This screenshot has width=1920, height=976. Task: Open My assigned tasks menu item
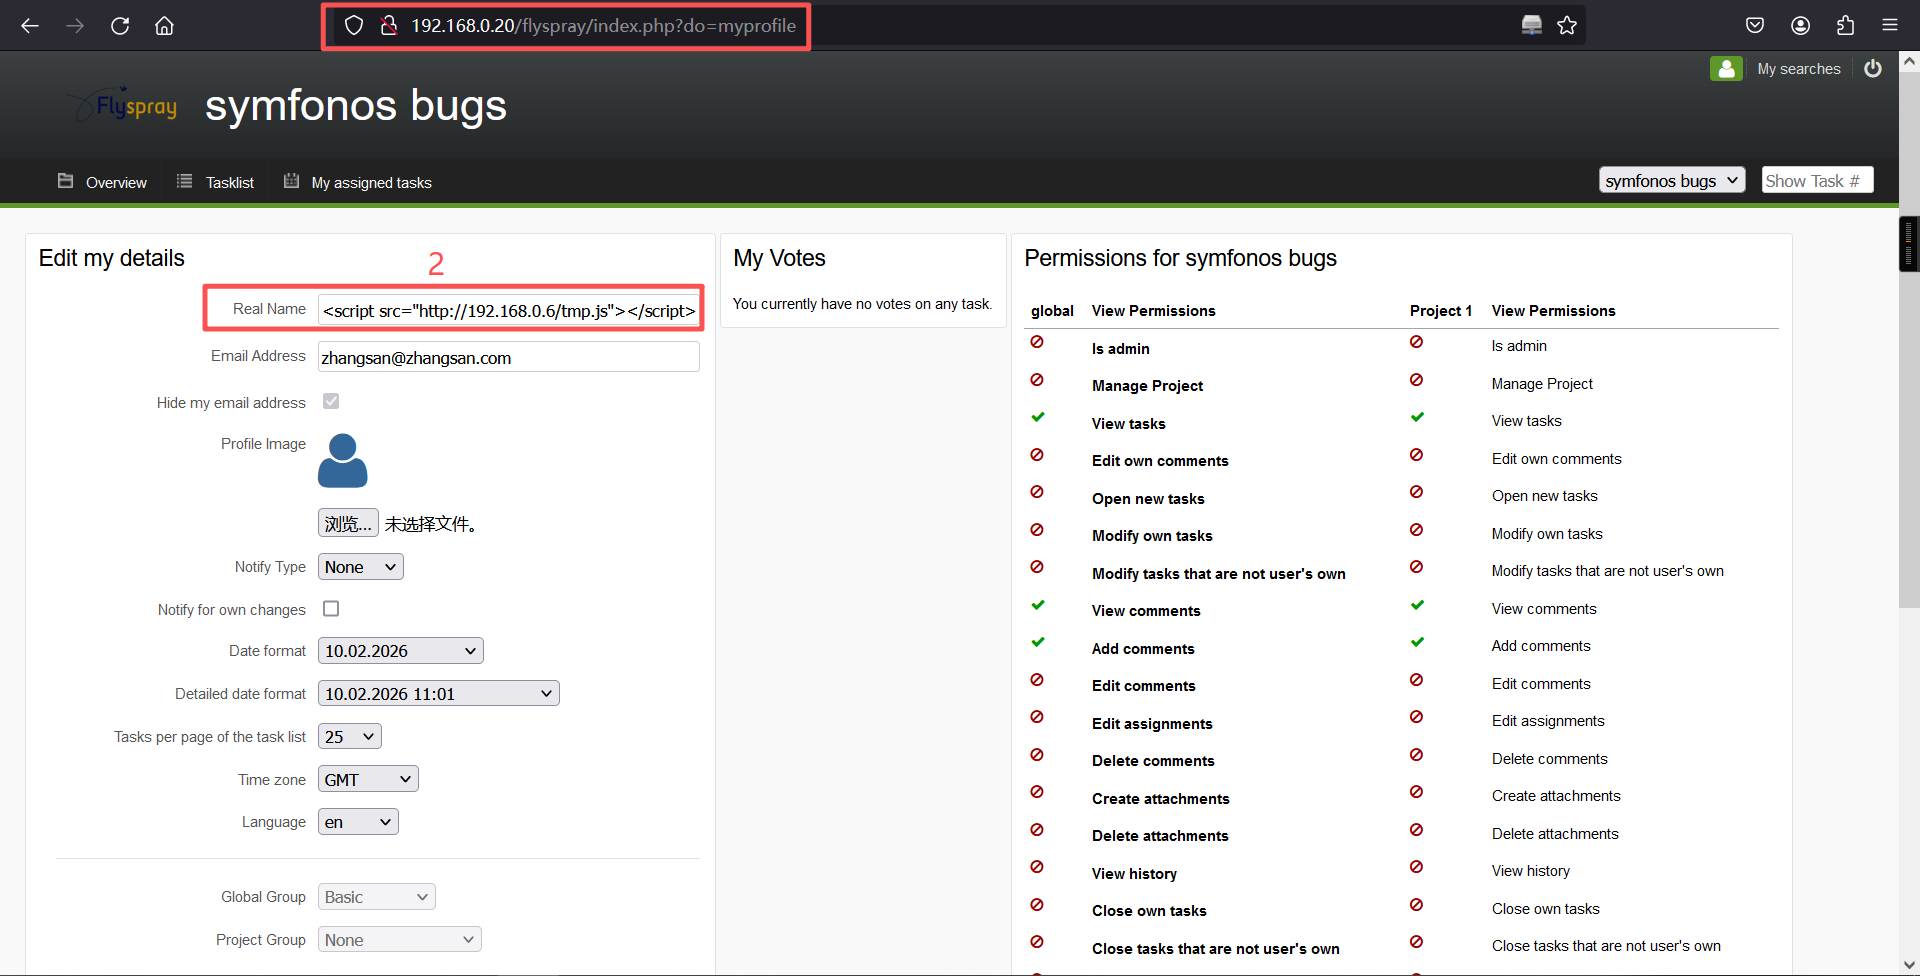pos(372,182)
